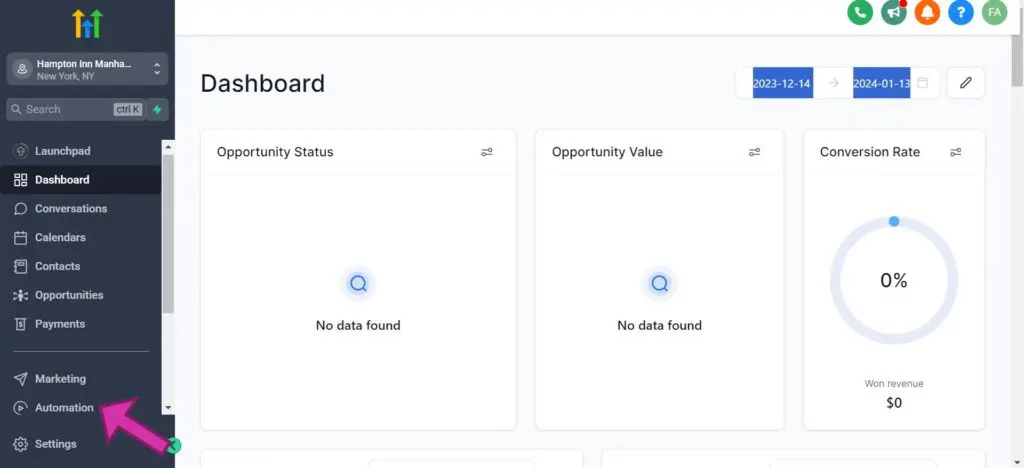Open the megaphone announcements icon

pyautogui.click(x=894, y=12)
